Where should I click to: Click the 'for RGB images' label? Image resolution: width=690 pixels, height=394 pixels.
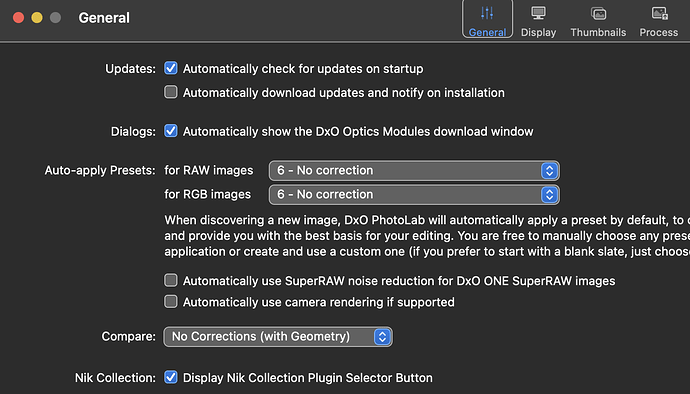[208, 195]
